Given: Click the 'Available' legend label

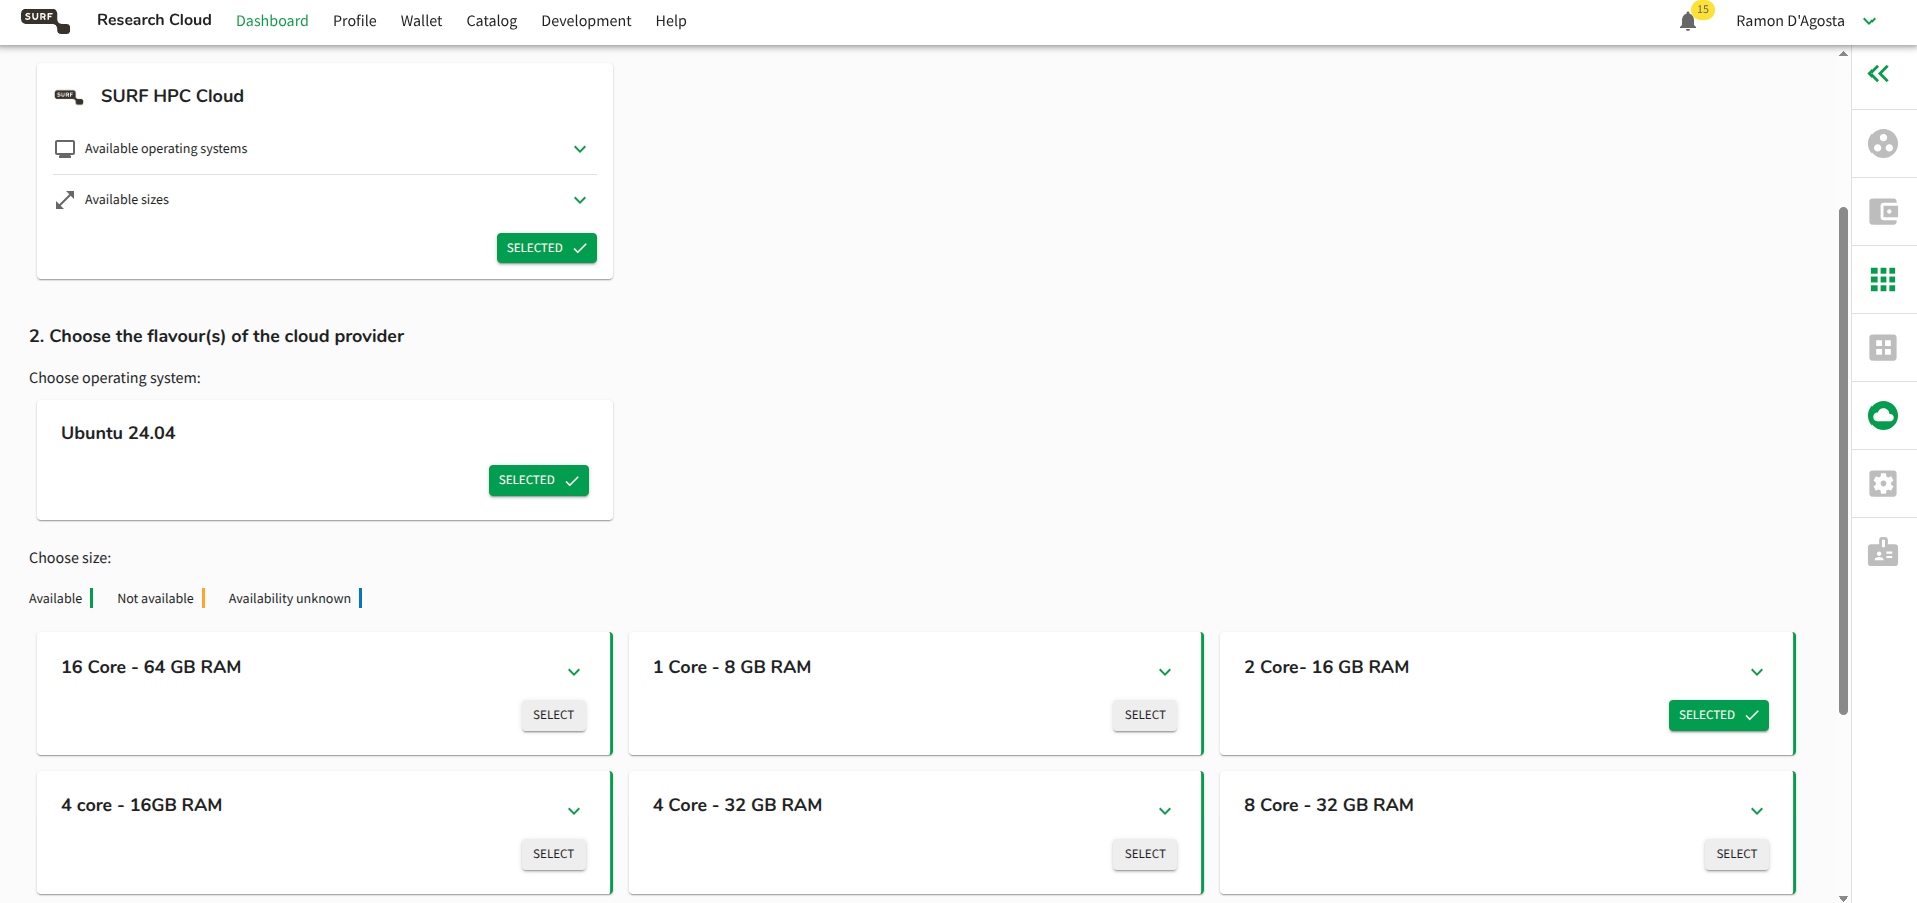Looking at the screenshot, I should [x=55, y=599].
